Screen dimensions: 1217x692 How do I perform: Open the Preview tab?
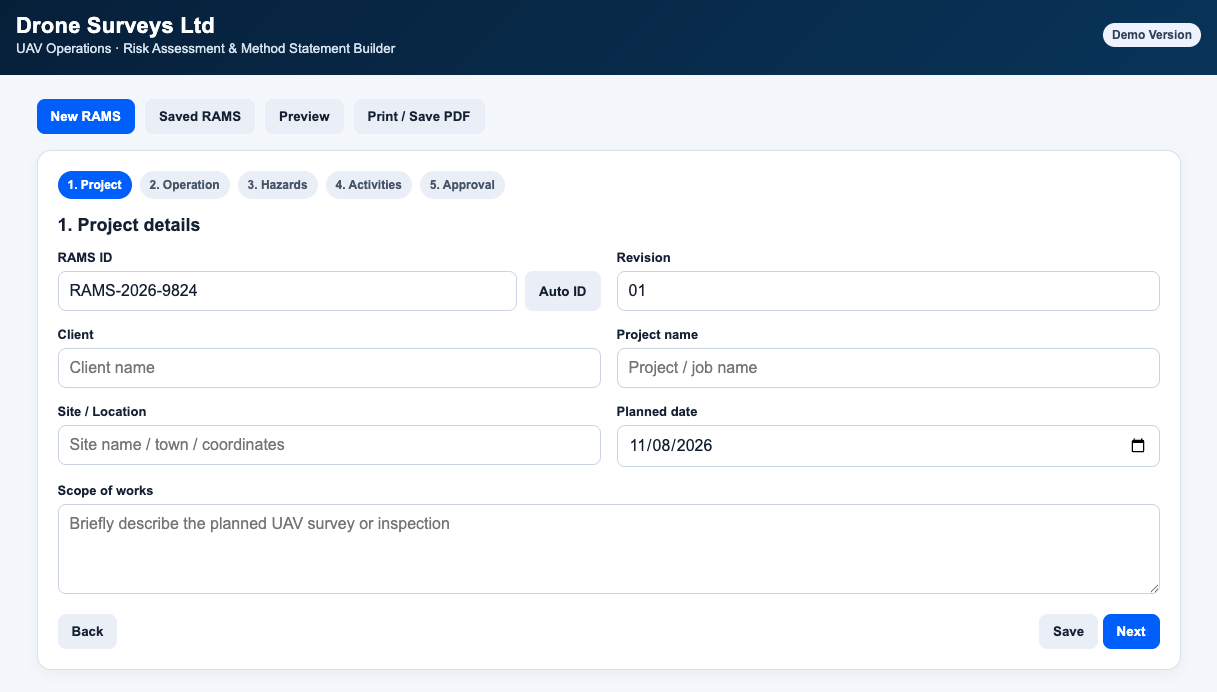click(304, 116)
